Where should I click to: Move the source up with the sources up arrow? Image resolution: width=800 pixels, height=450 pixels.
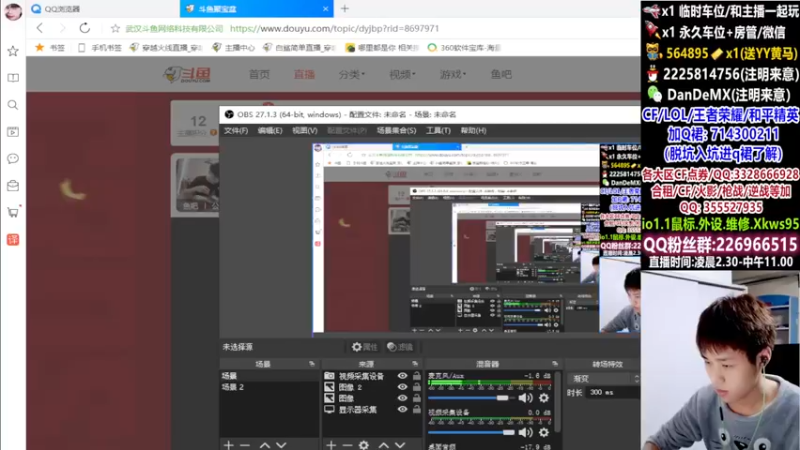pos(384,445)
